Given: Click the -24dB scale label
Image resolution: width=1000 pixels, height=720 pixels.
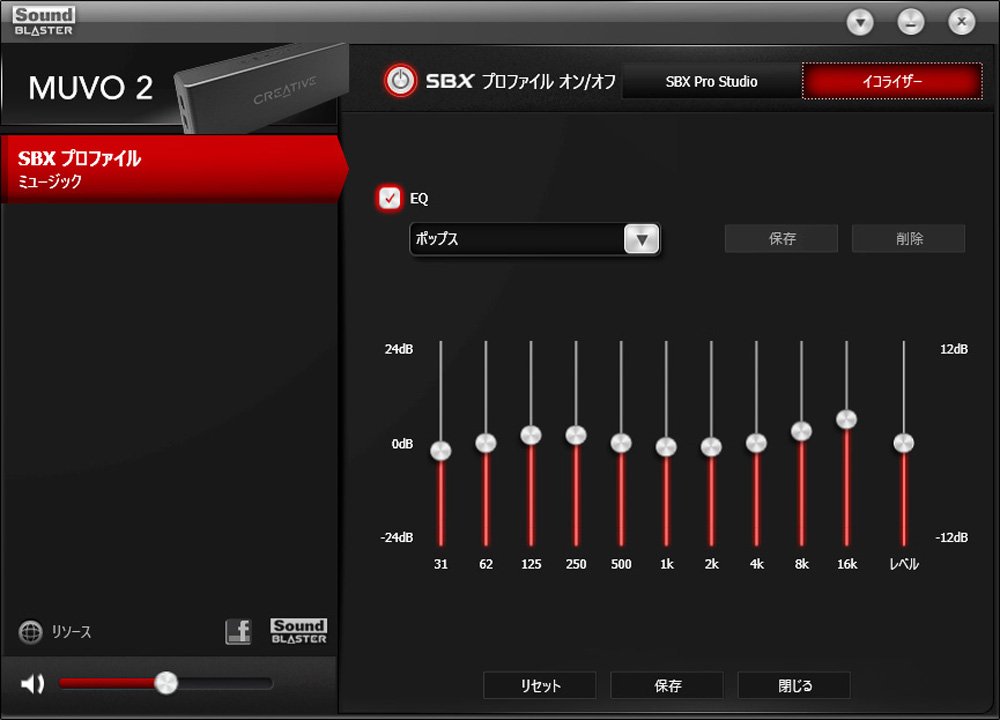Looking at the screenshot, I should (397, 538).
